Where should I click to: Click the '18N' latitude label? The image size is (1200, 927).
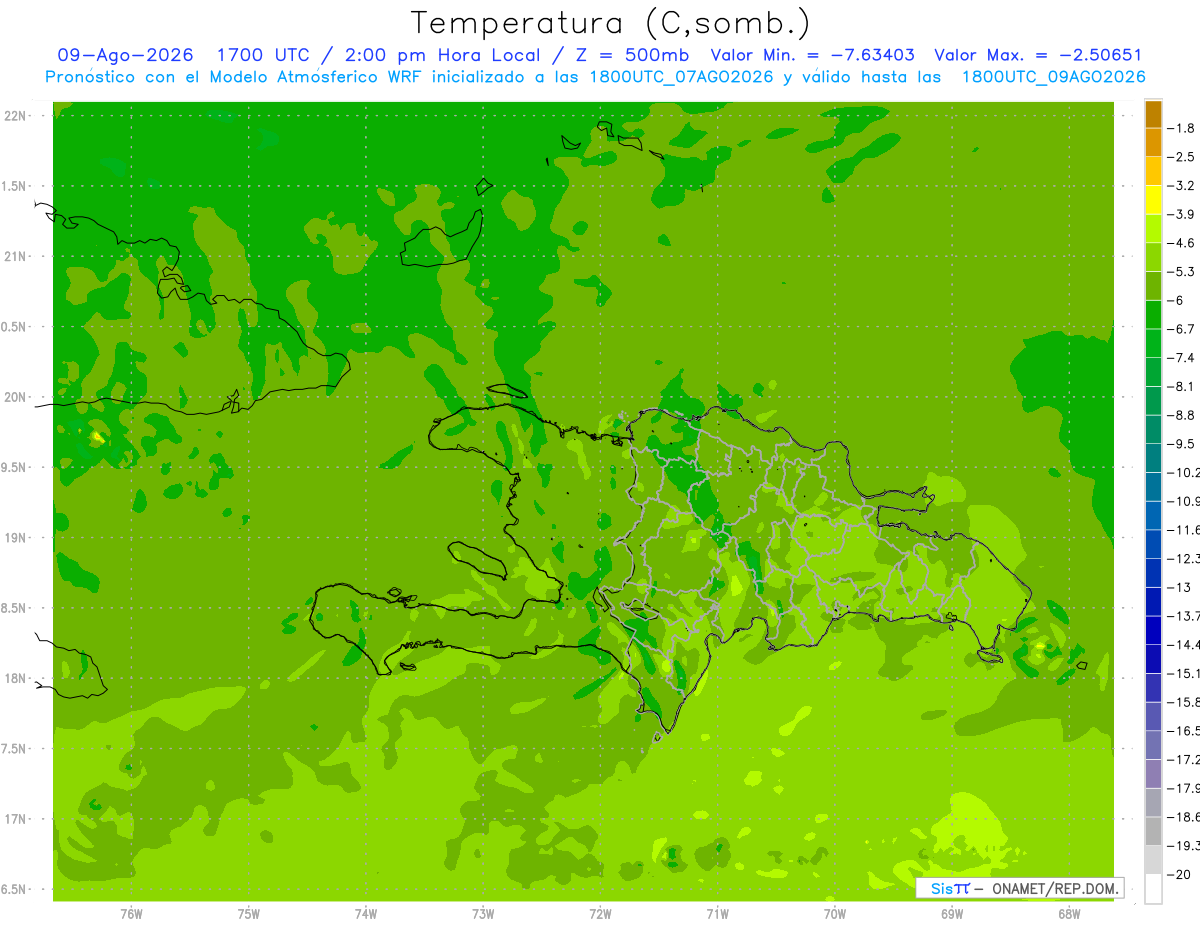pyautogui.click(x=16, y=678)
